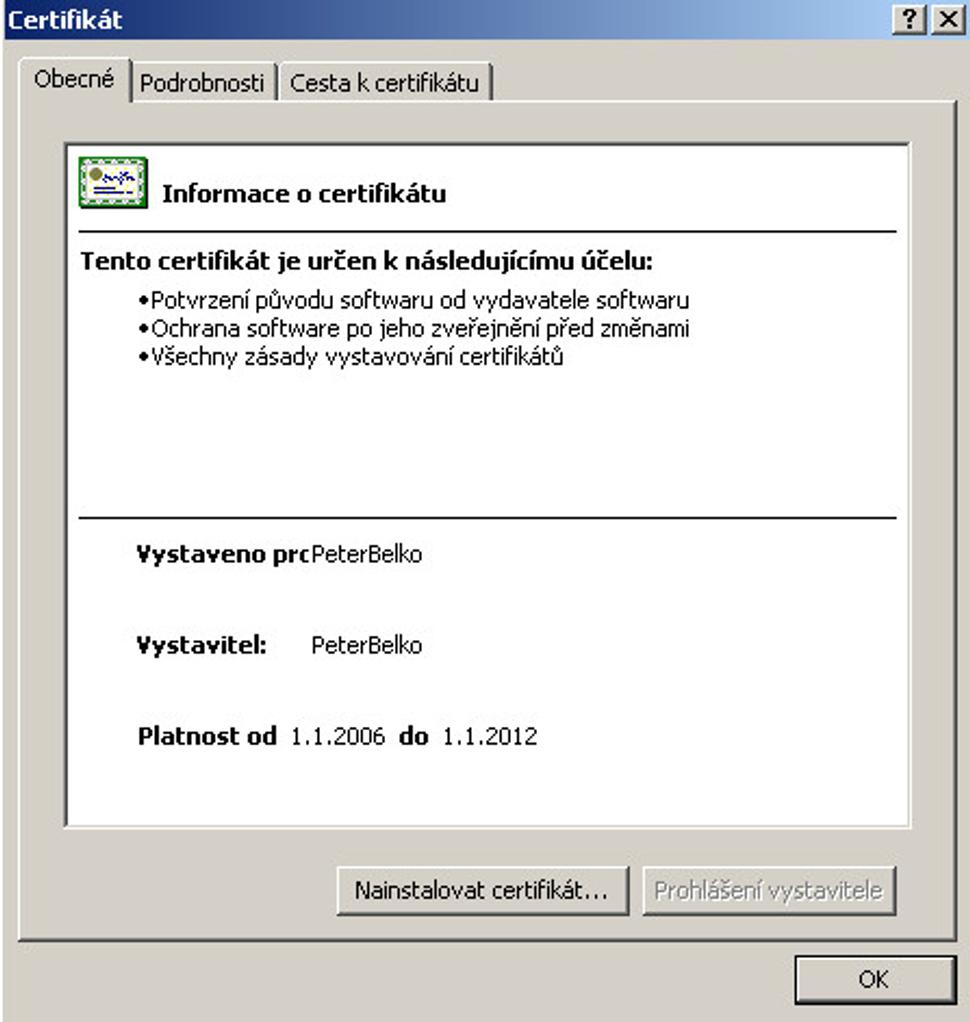Image resolution: width=970 pixels, height=1022 pixels.
Task: Click the question mark help button
Action: 909,20
